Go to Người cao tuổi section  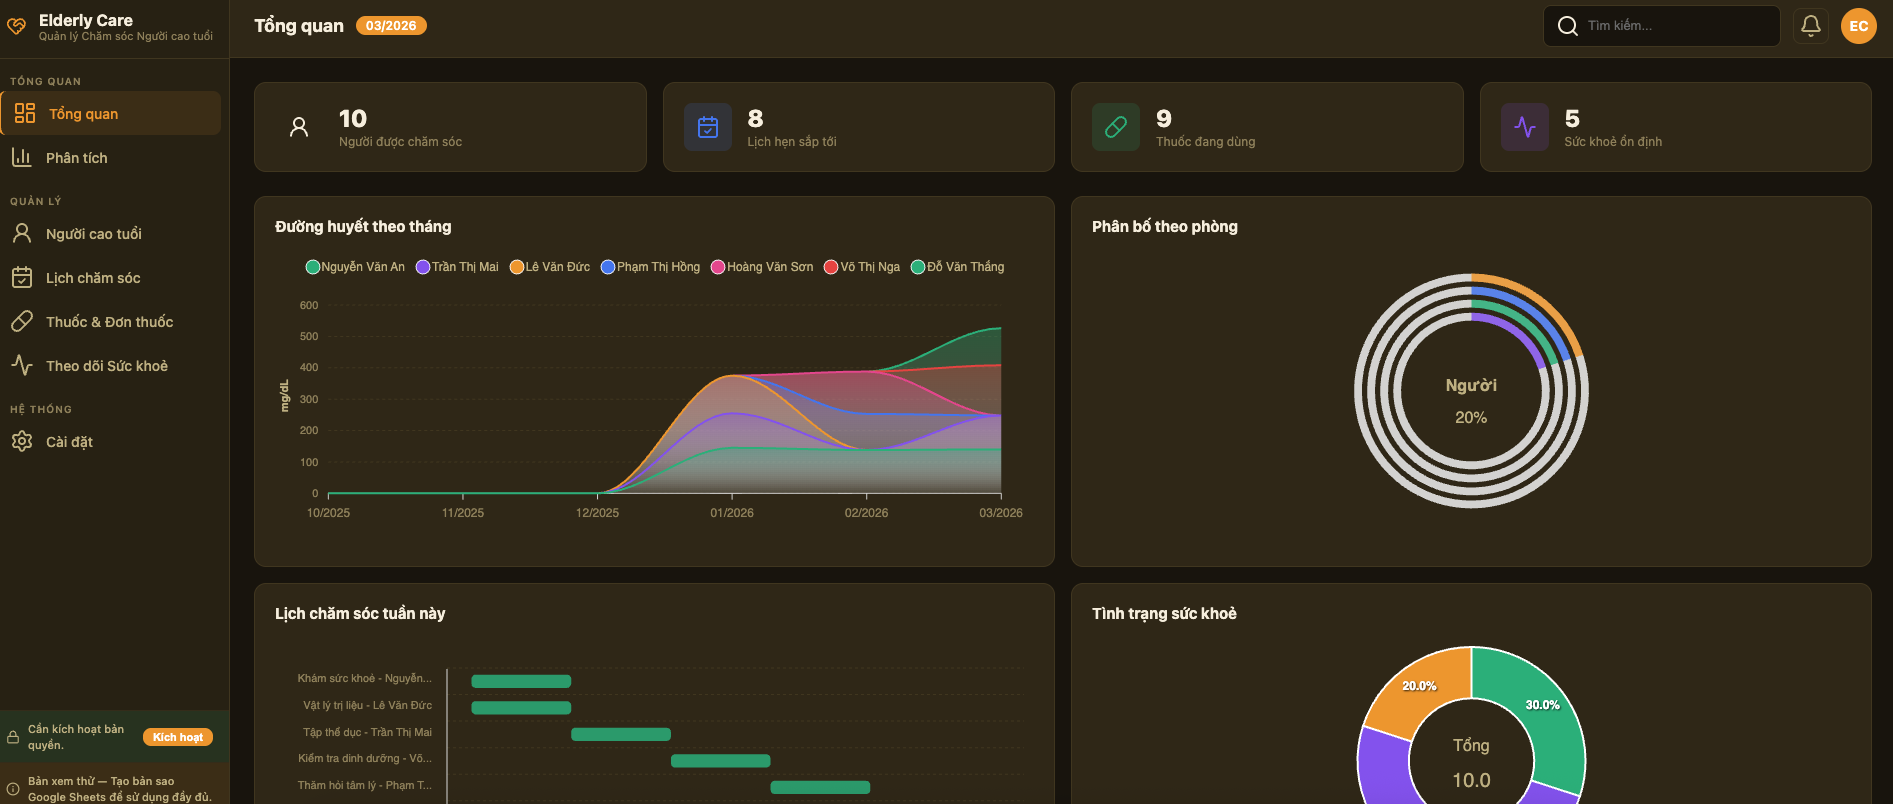(93, 234)
